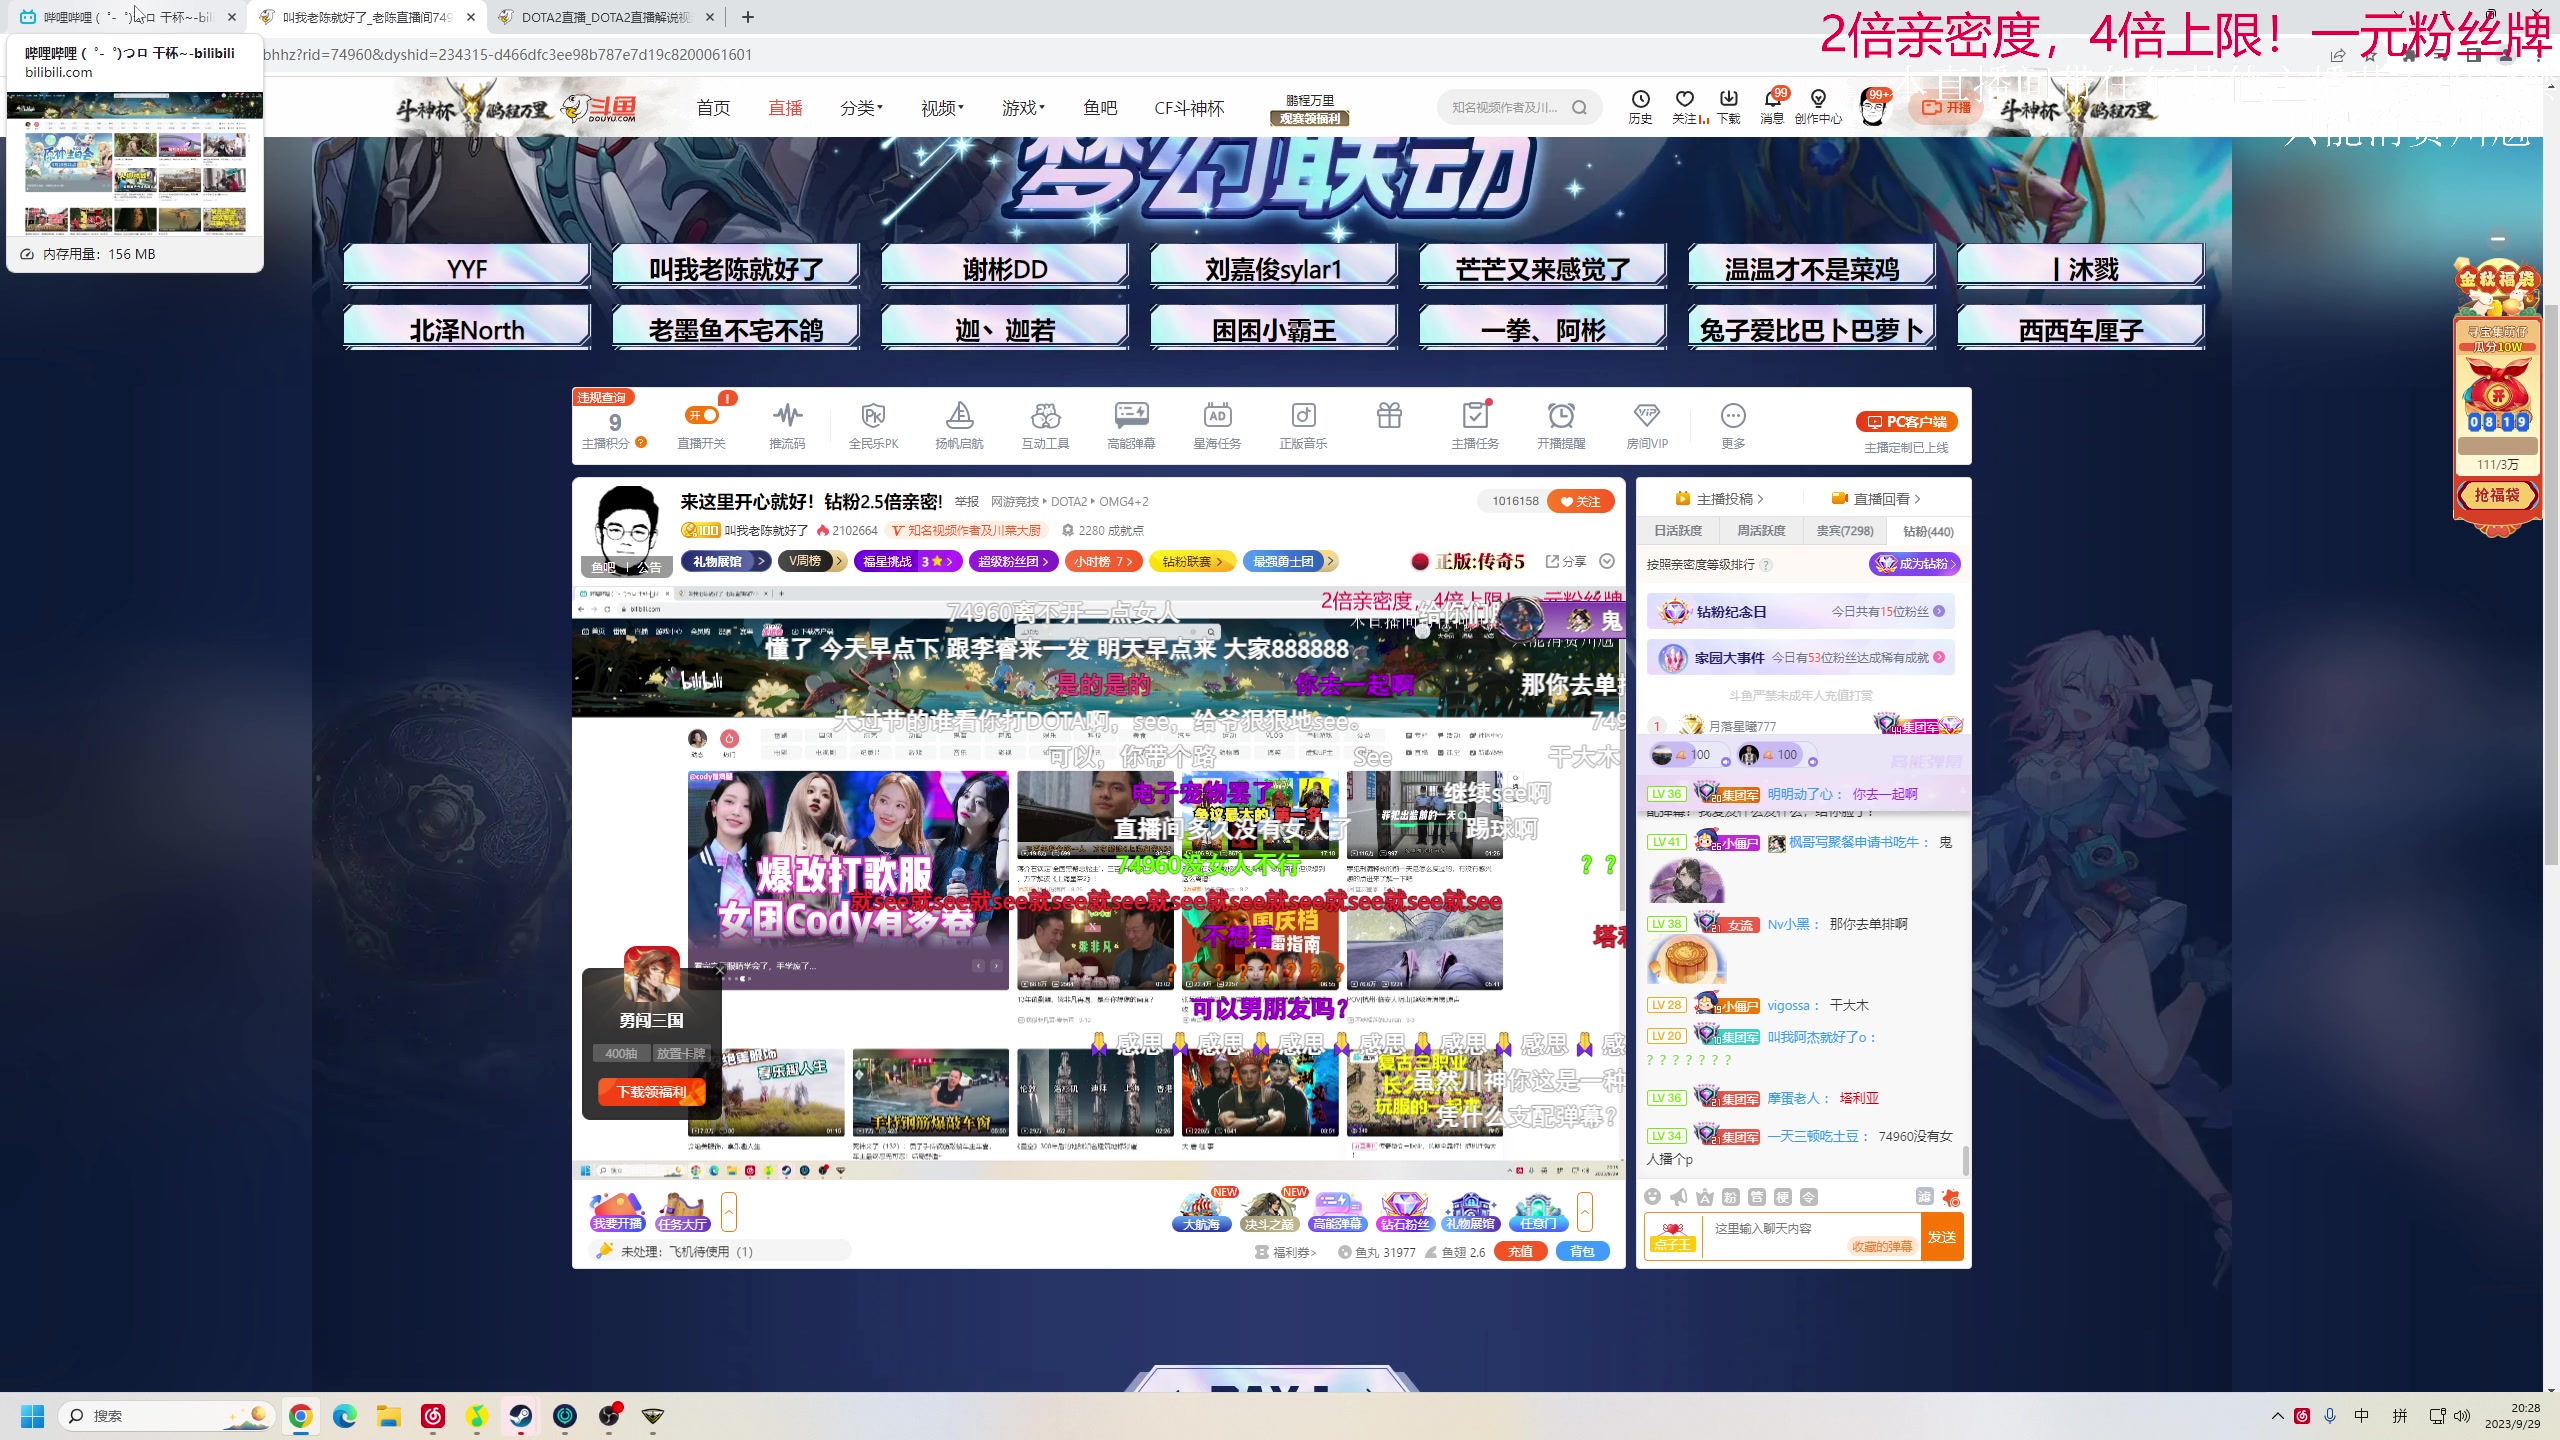Screen dimensions: 2560x1440
Task: Open 超级粉丝团 badge
Action: [x=1013, y=562]
